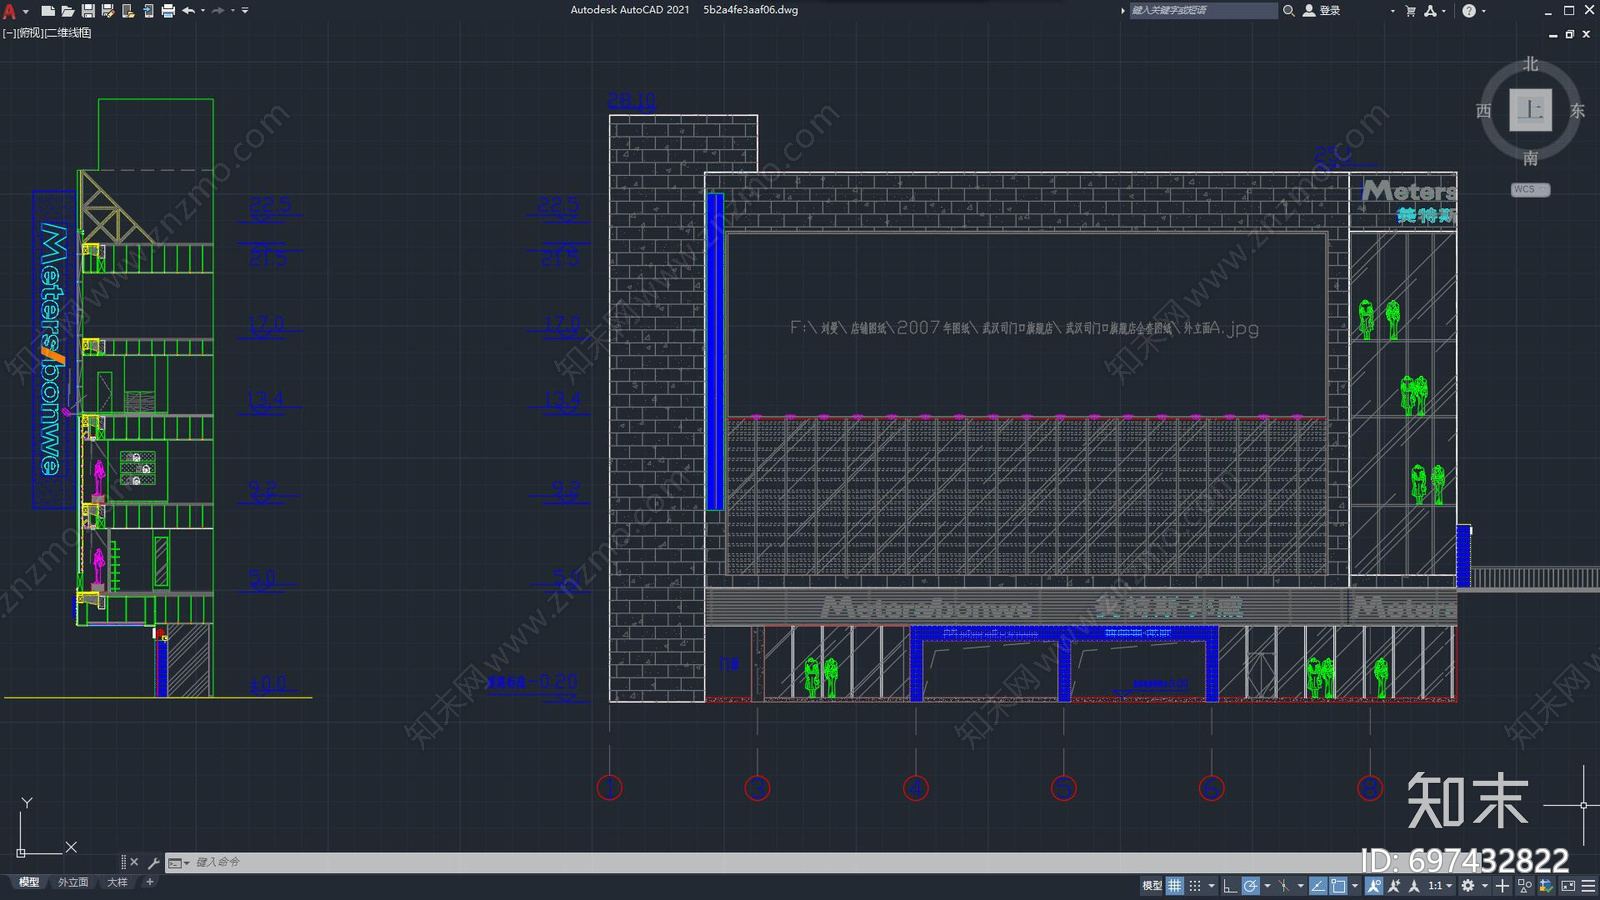Viewport: 1600px width, 900px height.
Task: Click the Undo arrow
Action: pos(188,11)
